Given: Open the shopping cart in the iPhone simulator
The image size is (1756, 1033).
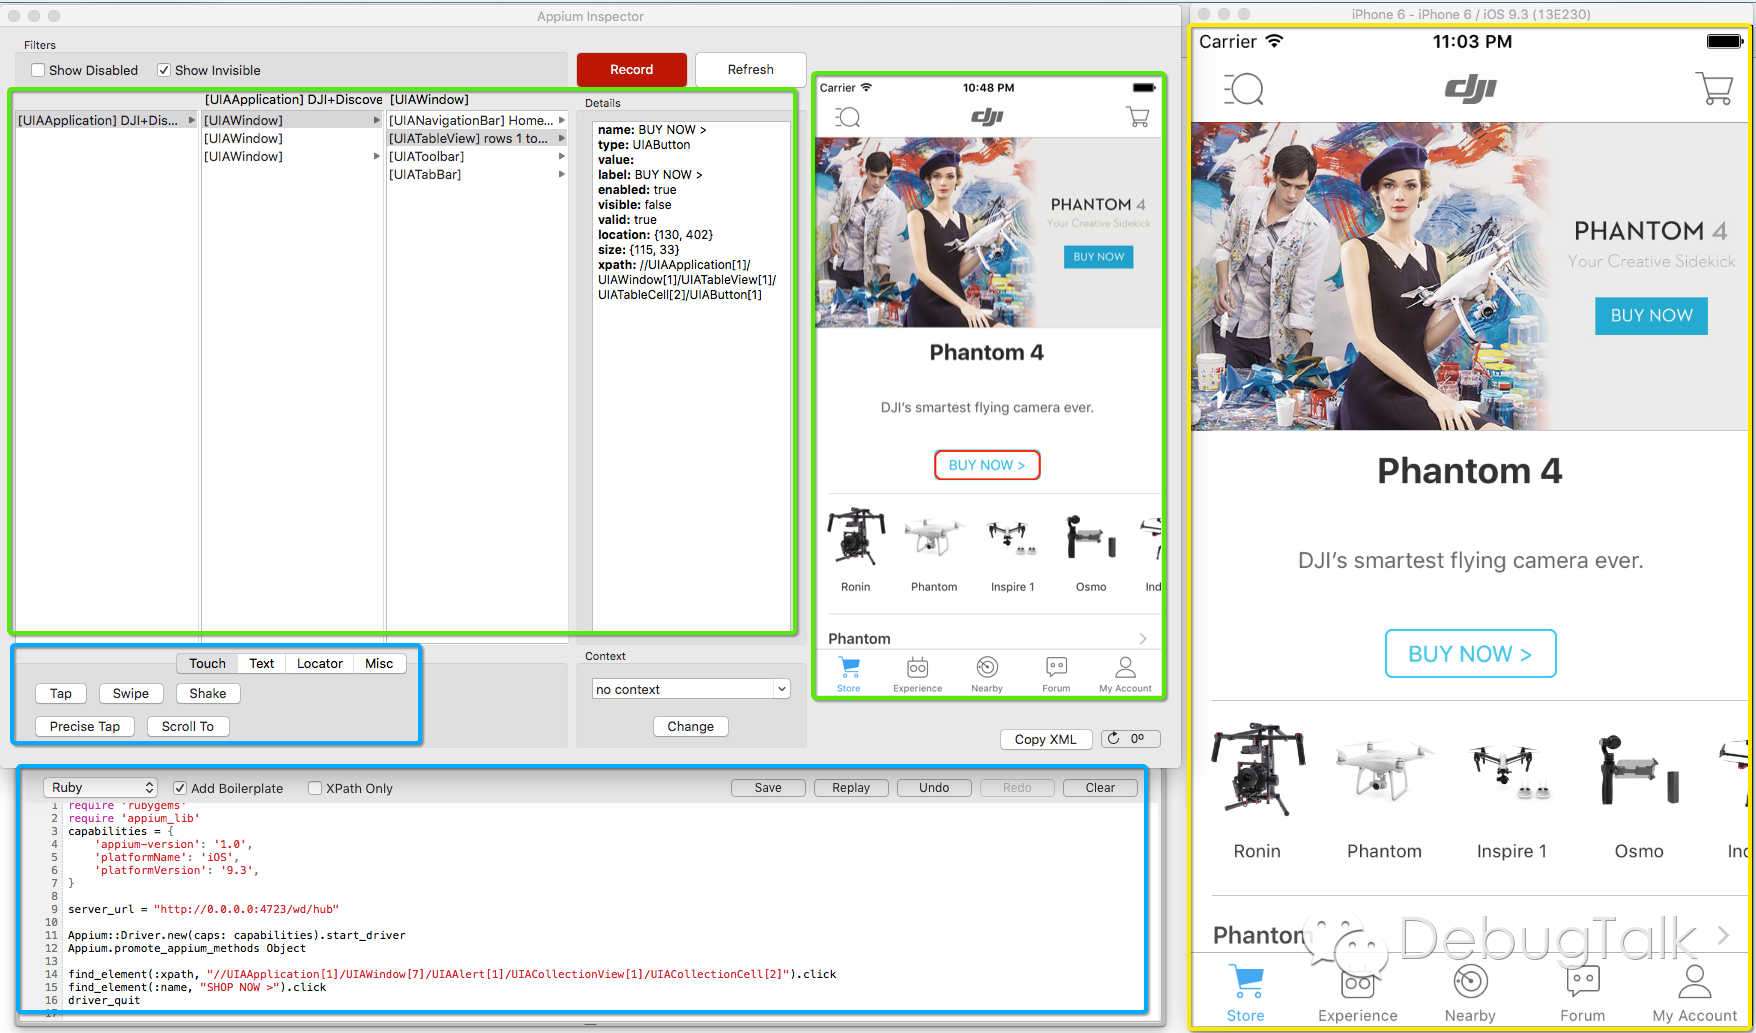Looking at the screenshot, I should [1715, 88].
